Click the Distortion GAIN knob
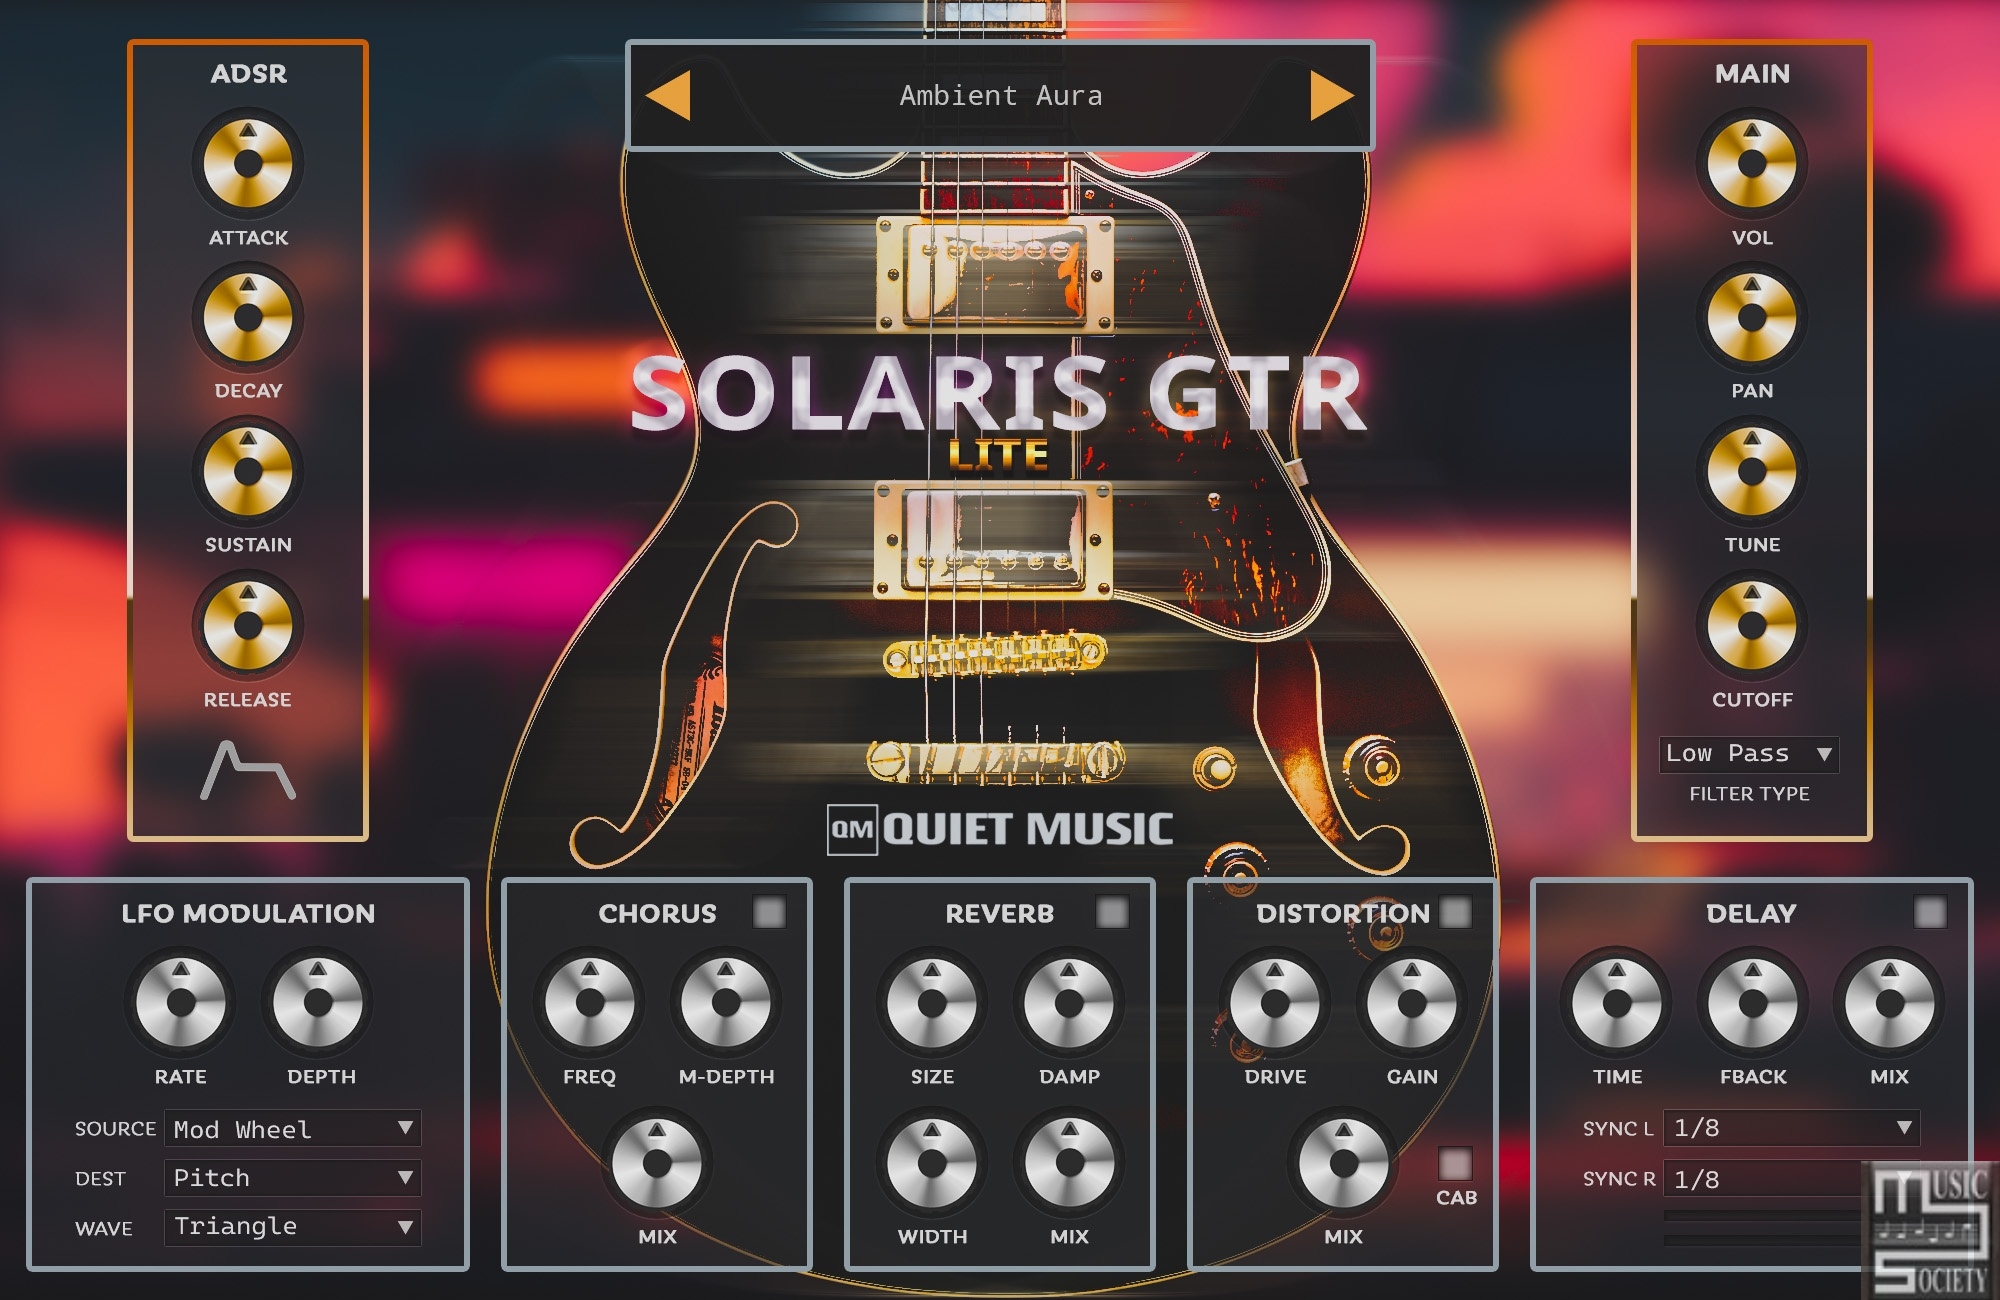Screen dimensions: 2000x1300 point(1412,1003)
